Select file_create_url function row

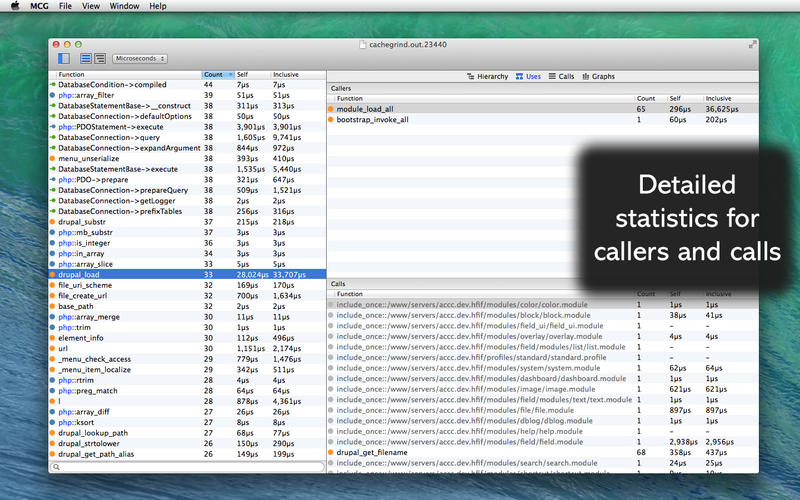click(187, 296)
